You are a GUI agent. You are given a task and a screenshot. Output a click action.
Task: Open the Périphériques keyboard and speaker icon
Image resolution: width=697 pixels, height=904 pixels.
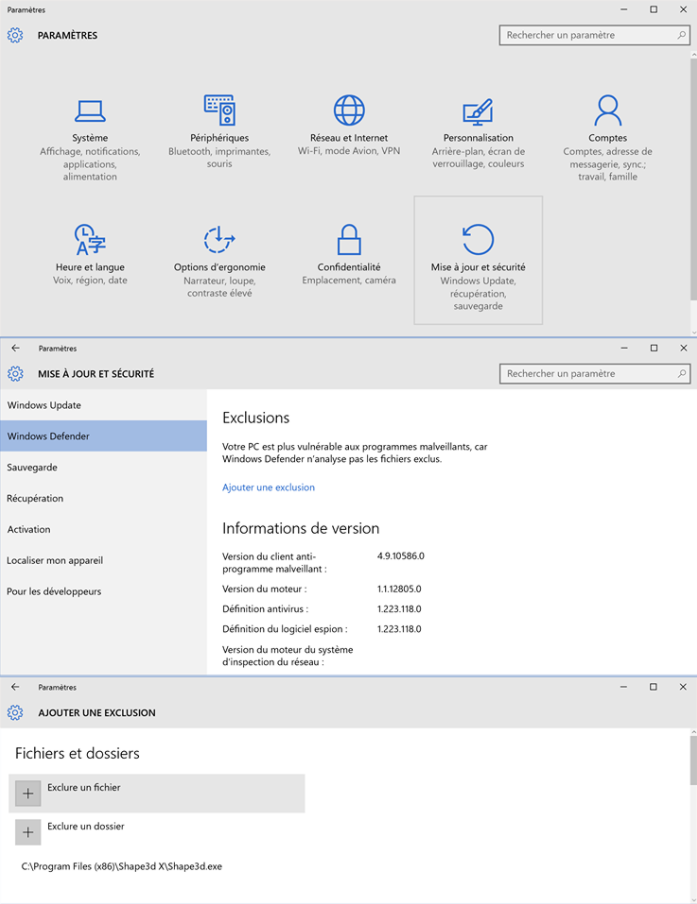pos(220,110)
